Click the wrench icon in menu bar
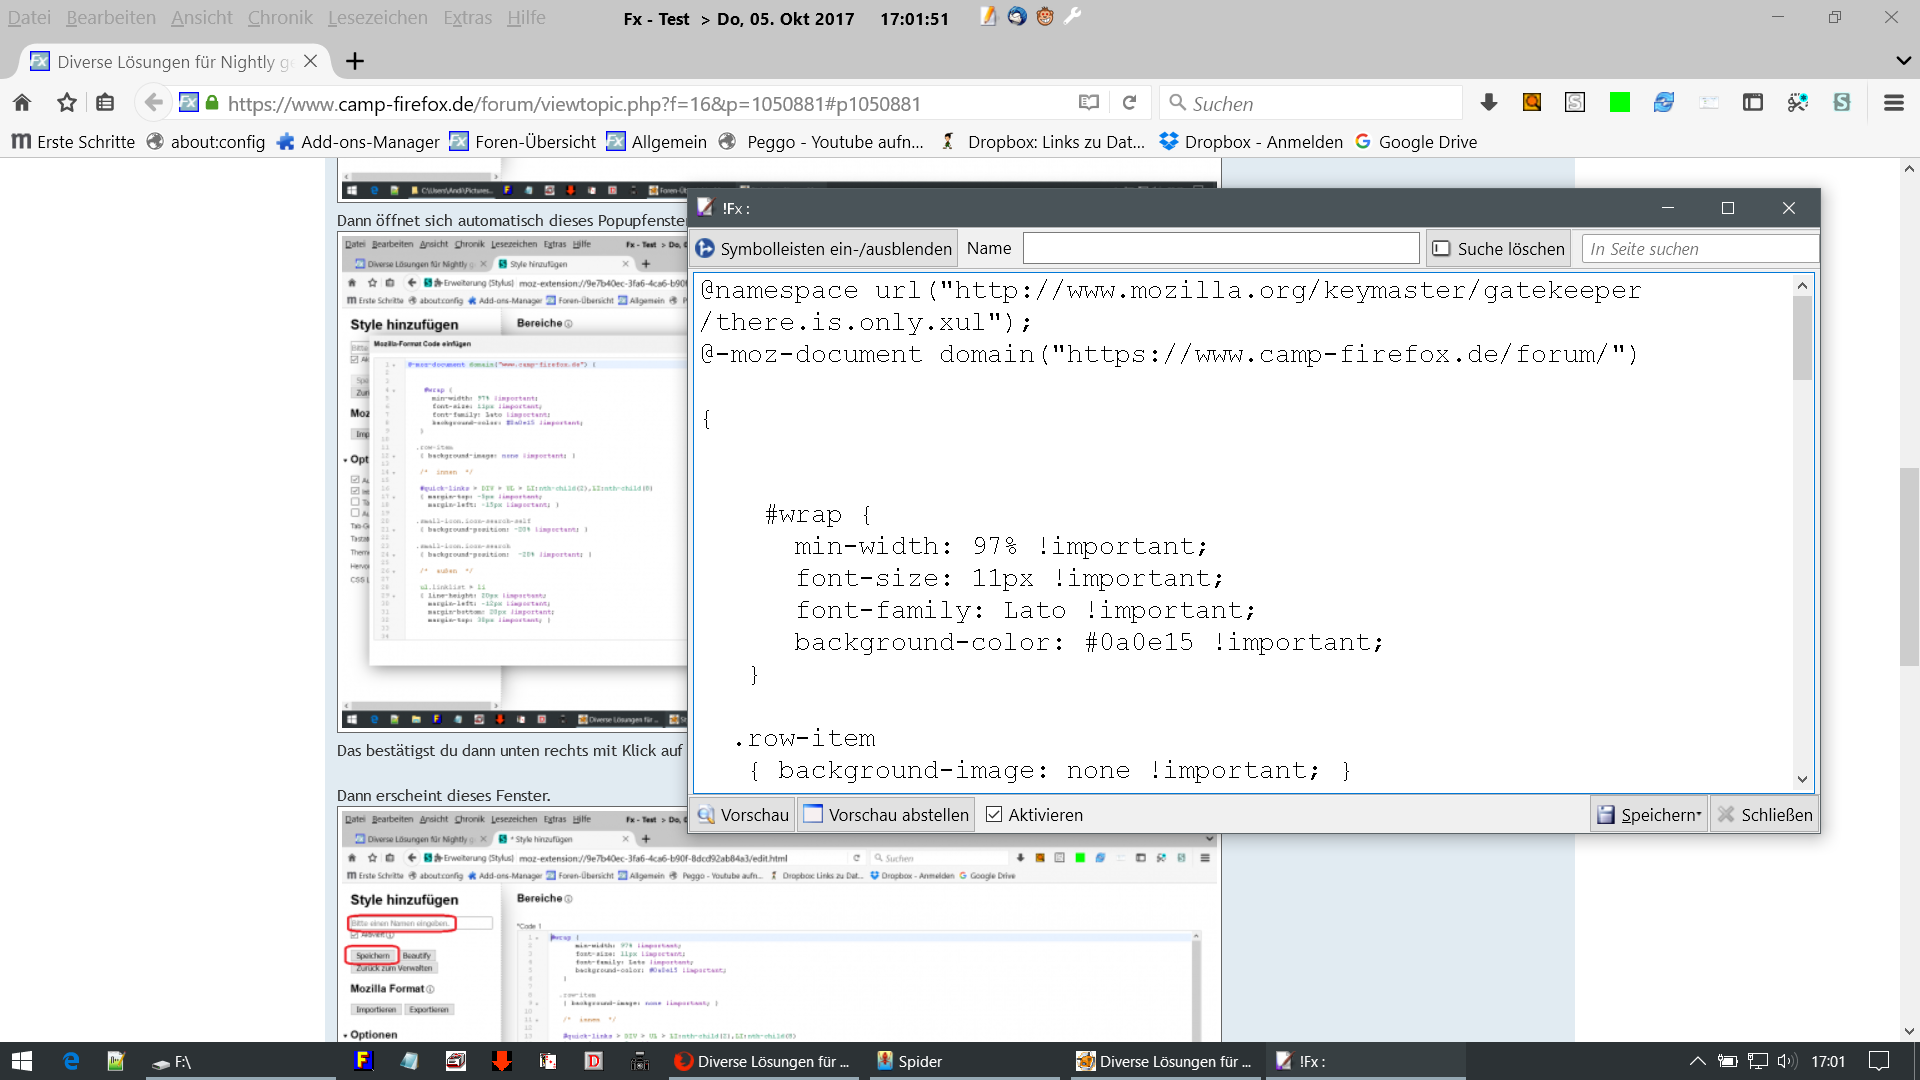Viewport: 1920px width, 1080px height. coord(1073,17)
